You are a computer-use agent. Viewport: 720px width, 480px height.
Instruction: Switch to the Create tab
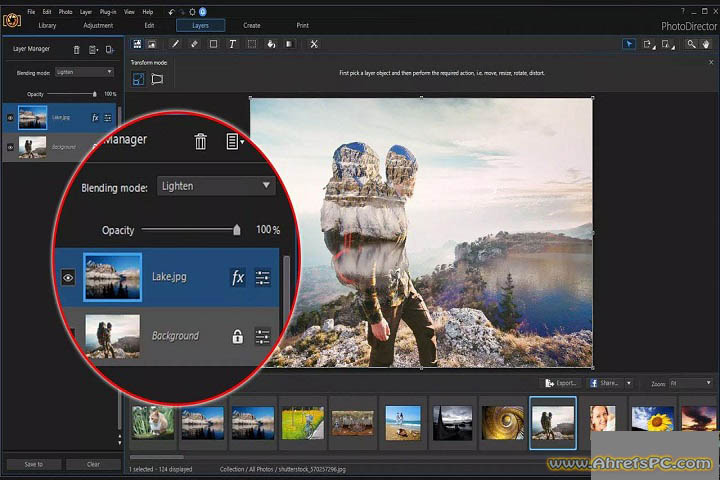coord(252,26)
